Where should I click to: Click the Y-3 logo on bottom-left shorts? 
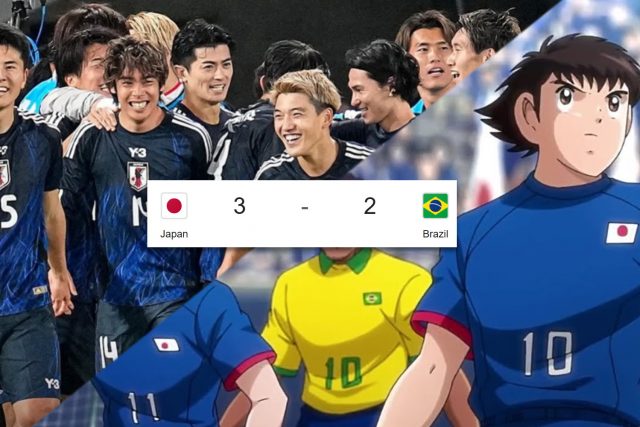pyautogui.click(x=52, y=383)
